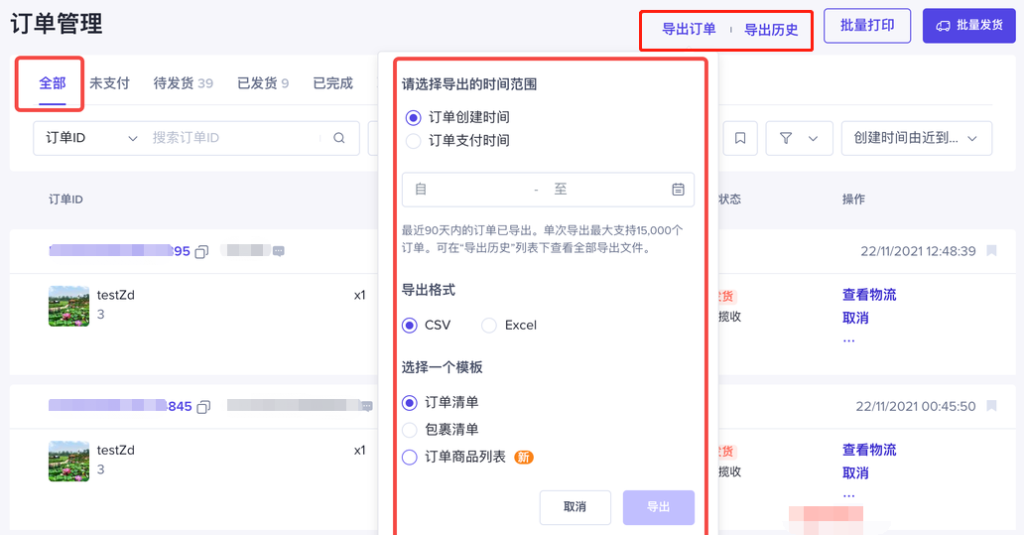The image size is (1024, 535).
Task: Click the order ID link ending in 845
Action: pos(120,406)
